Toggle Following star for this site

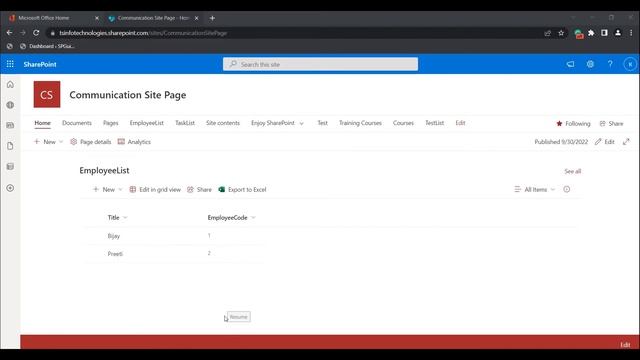[573, 123]
